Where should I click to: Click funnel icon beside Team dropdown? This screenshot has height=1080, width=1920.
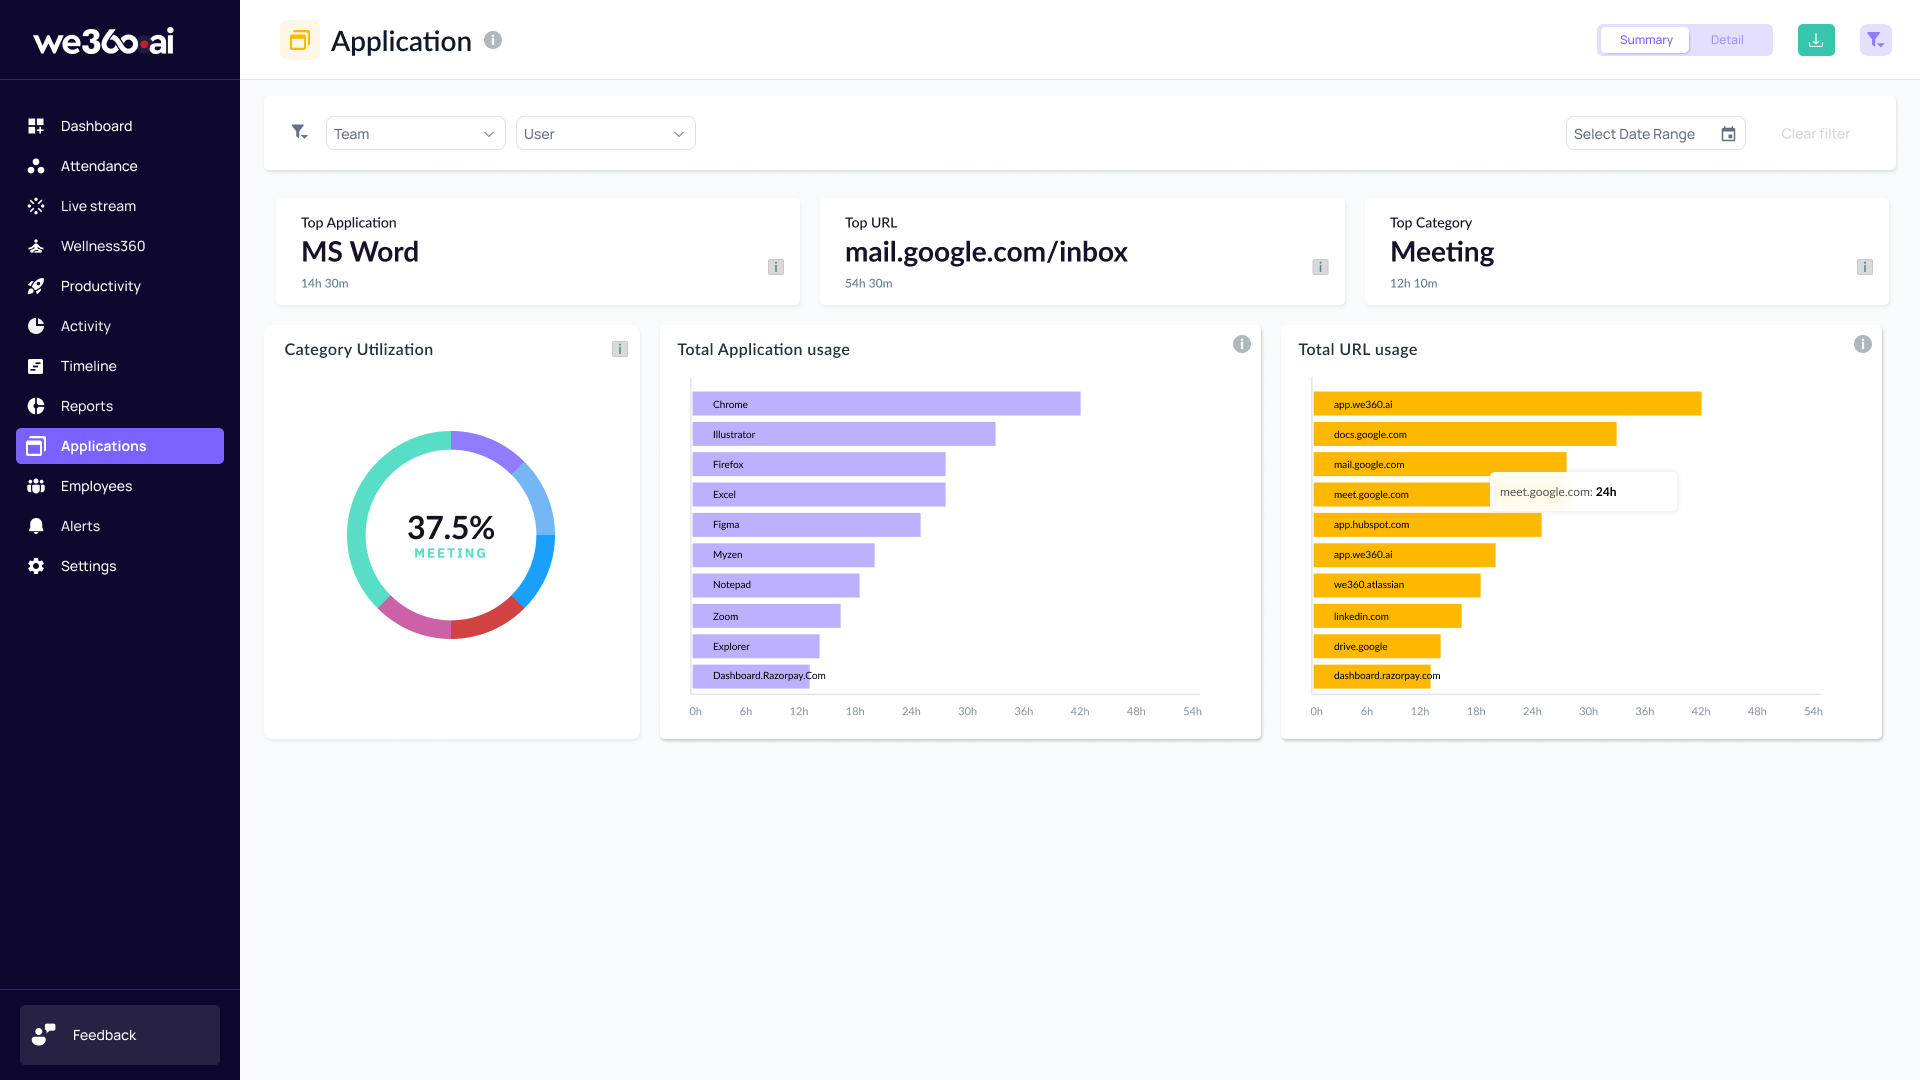coord(299,132)
